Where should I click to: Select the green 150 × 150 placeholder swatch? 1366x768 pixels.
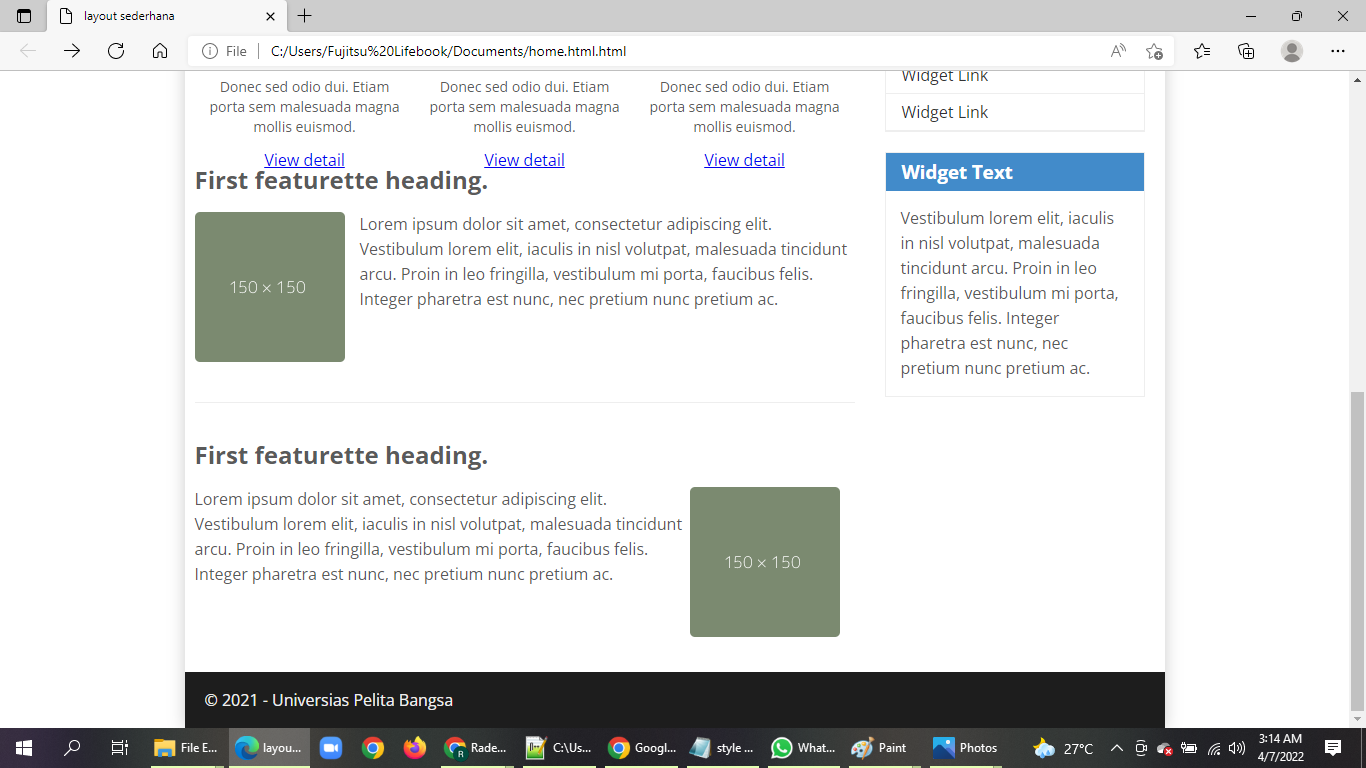tap(270, 287)
